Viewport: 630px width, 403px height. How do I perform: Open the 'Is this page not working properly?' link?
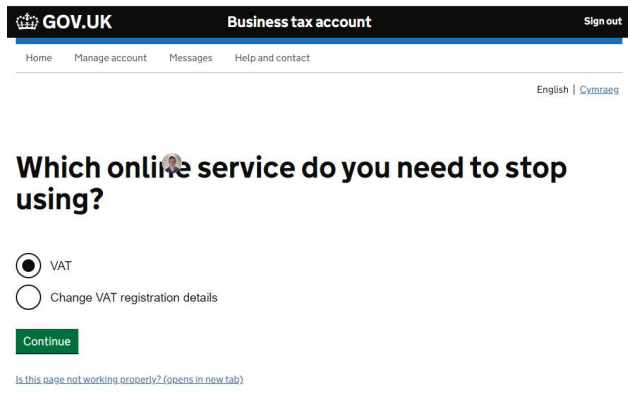pyautogui.click(x=129, y=379)
